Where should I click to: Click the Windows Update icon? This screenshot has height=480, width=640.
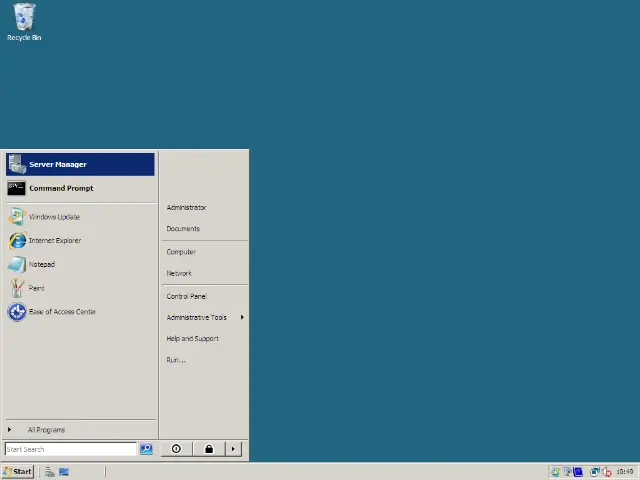tap(17, 217)
